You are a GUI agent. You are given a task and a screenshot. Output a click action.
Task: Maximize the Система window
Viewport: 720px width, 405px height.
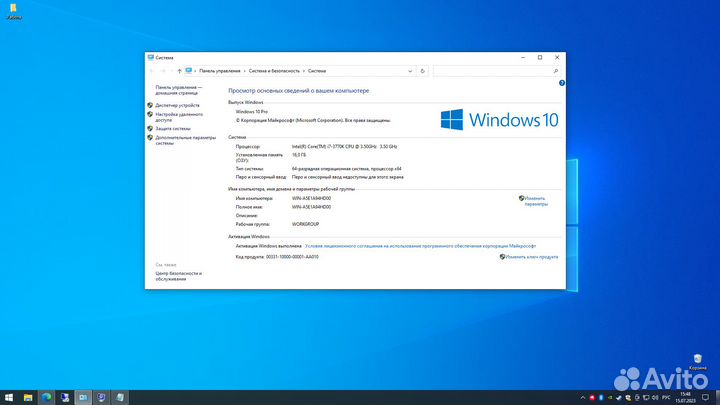pyautogui.click(x=540, y=57)
